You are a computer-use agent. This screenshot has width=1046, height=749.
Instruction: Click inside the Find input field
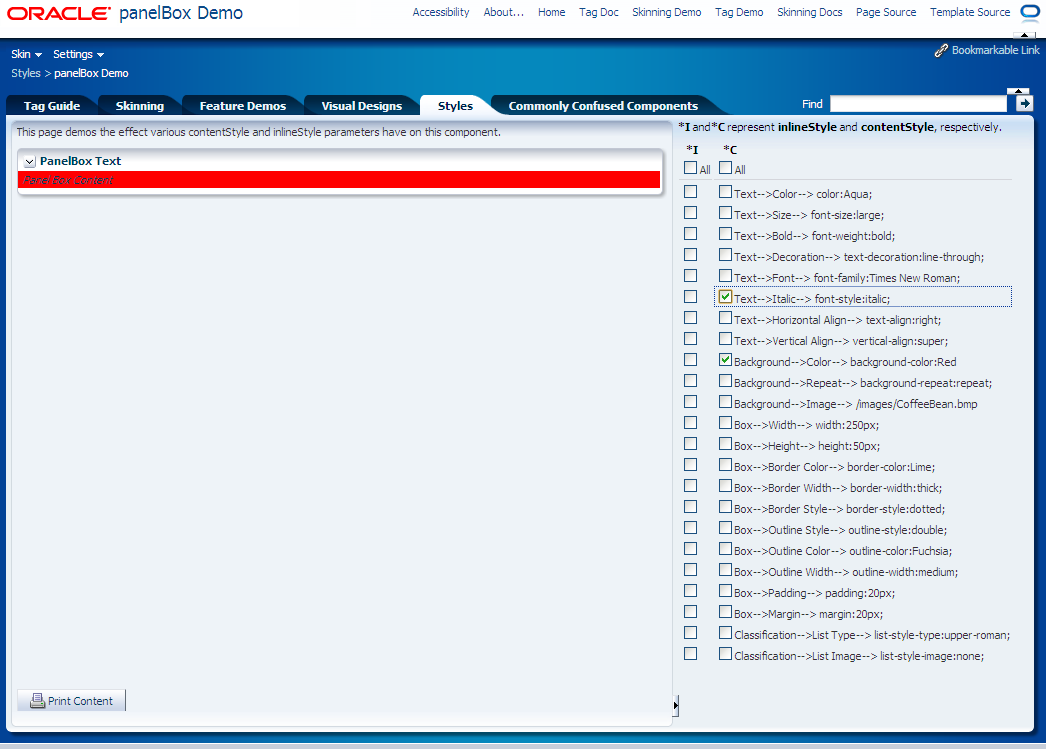917,103
